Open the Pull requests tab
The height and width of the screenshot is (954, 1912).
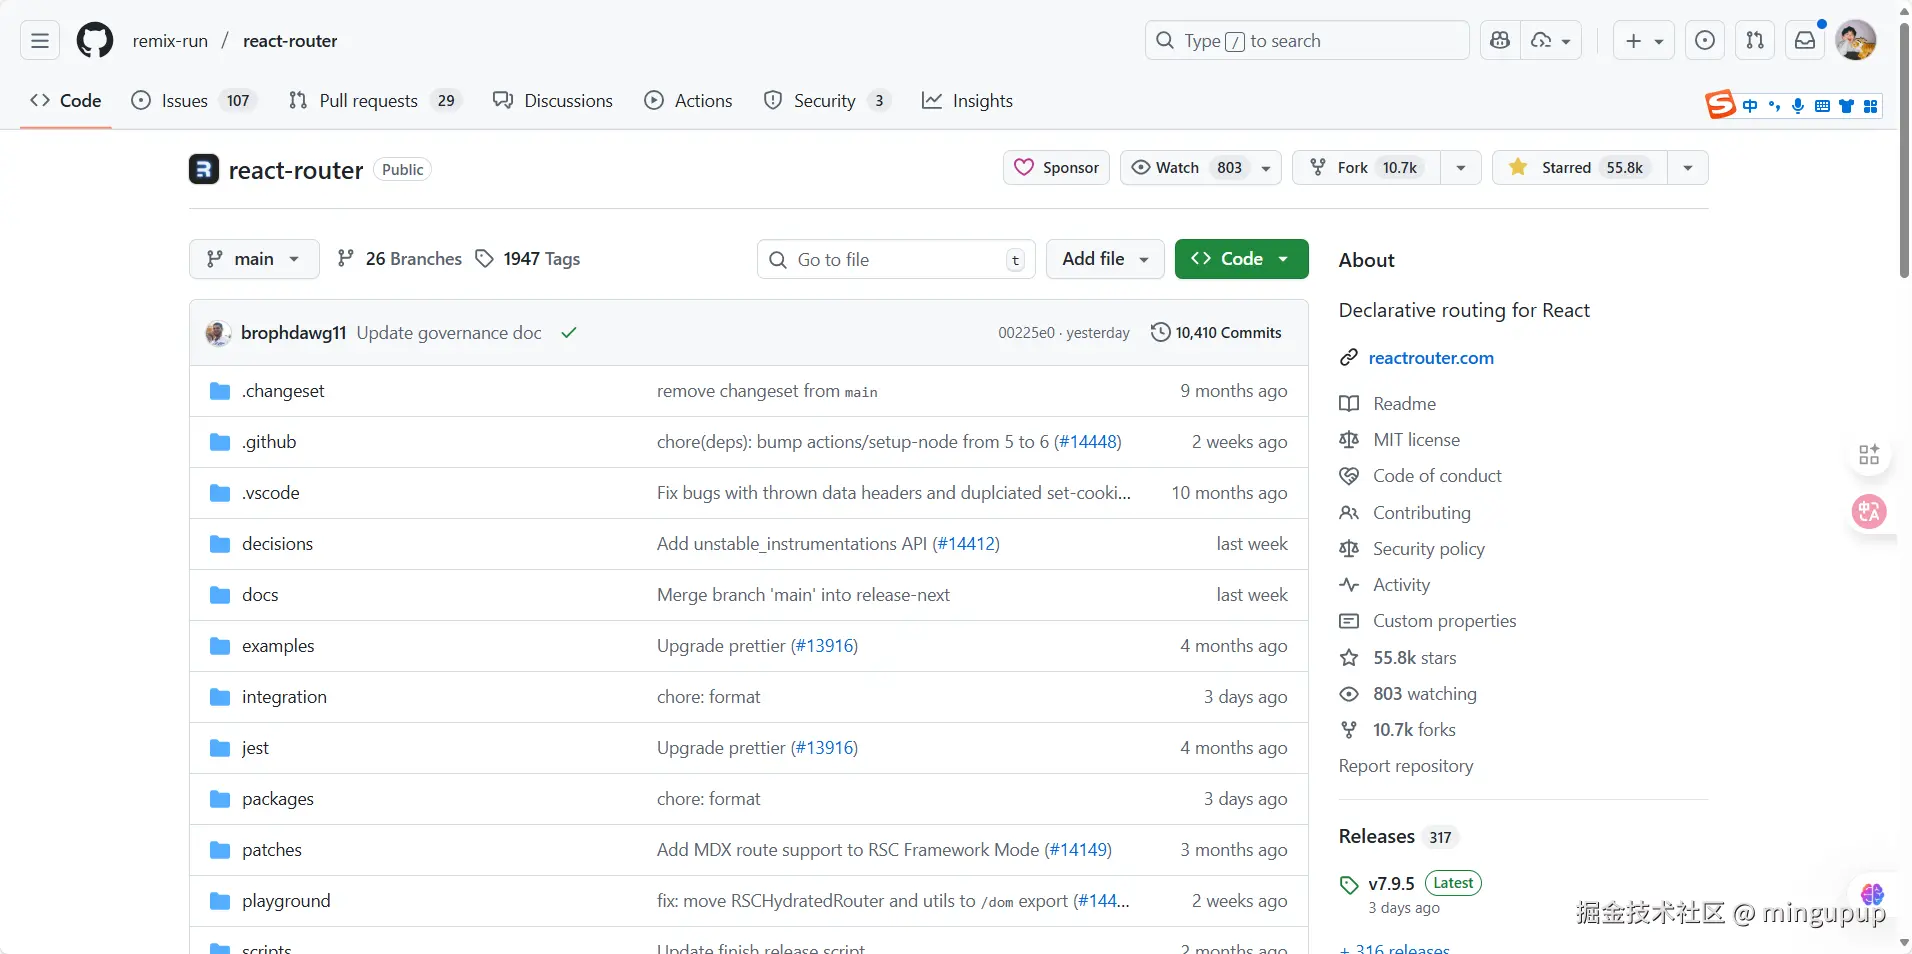(375, 101)
